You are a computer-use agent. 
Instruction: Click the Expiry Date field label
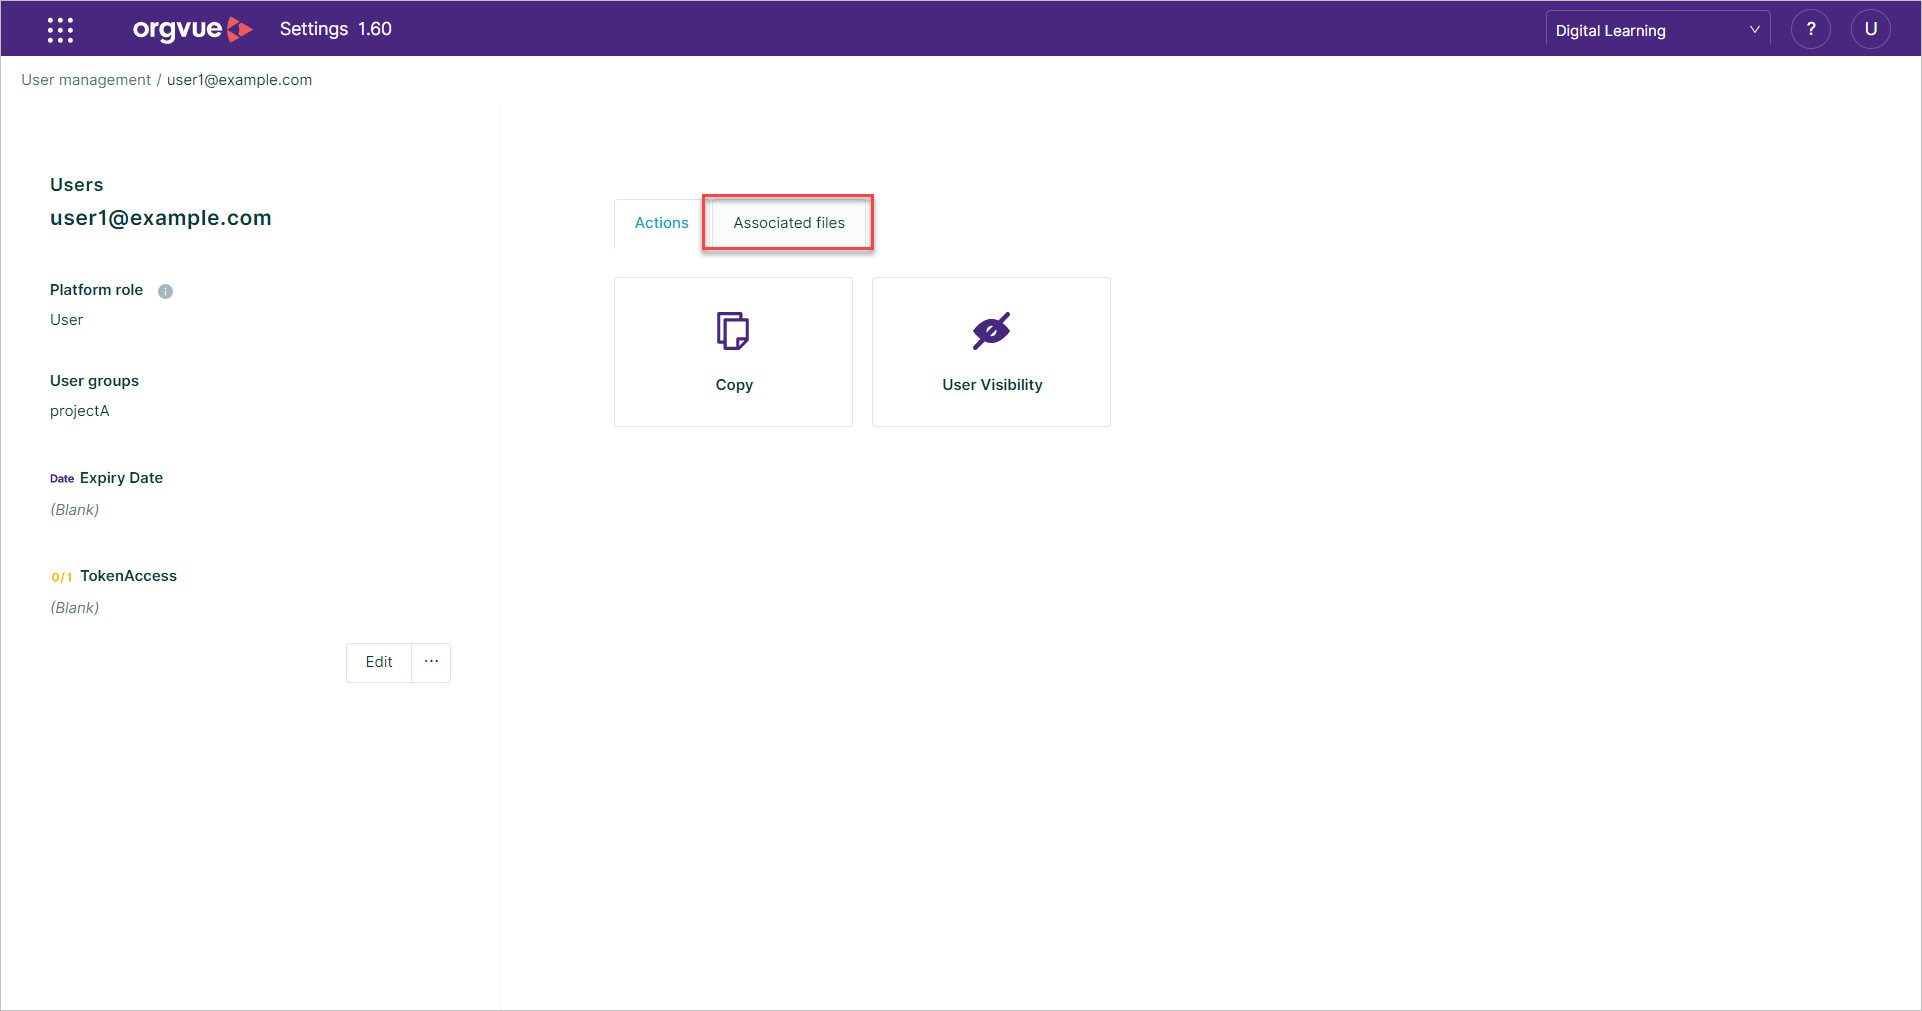(x=121, y=478)
